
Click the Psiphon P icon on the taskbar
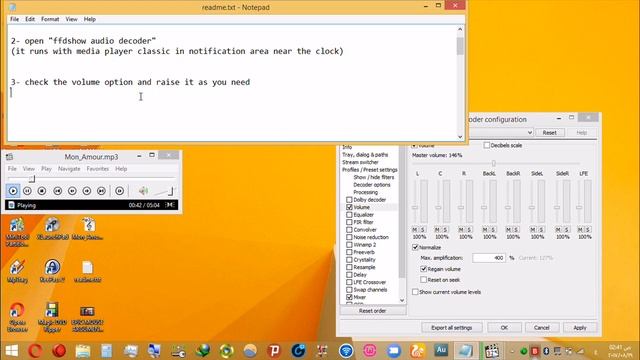(x=274, y=351)
